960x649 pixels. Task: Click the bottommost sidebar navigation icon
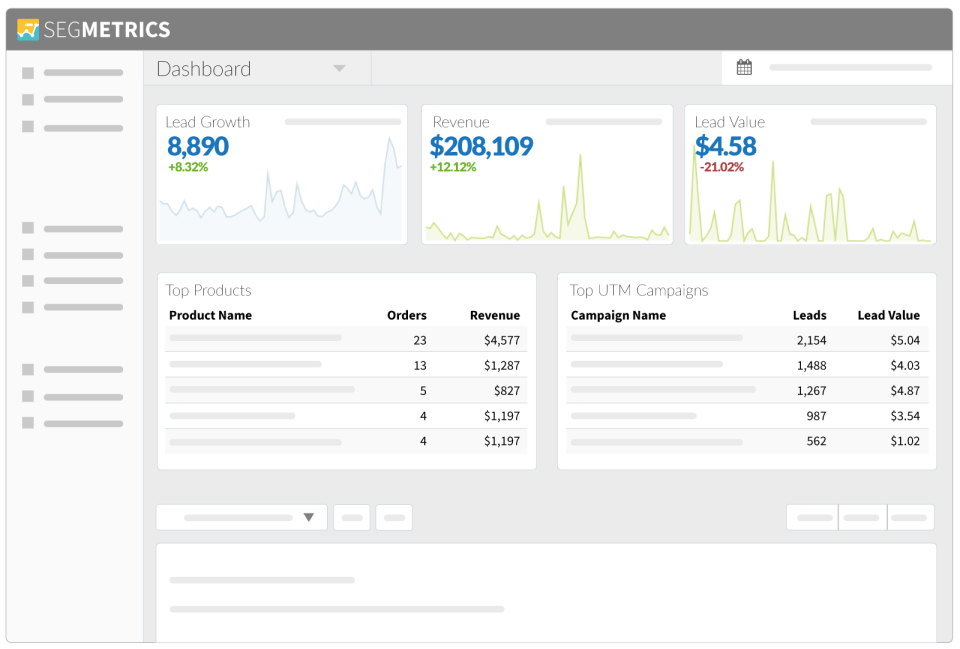[x=27, y=422]
